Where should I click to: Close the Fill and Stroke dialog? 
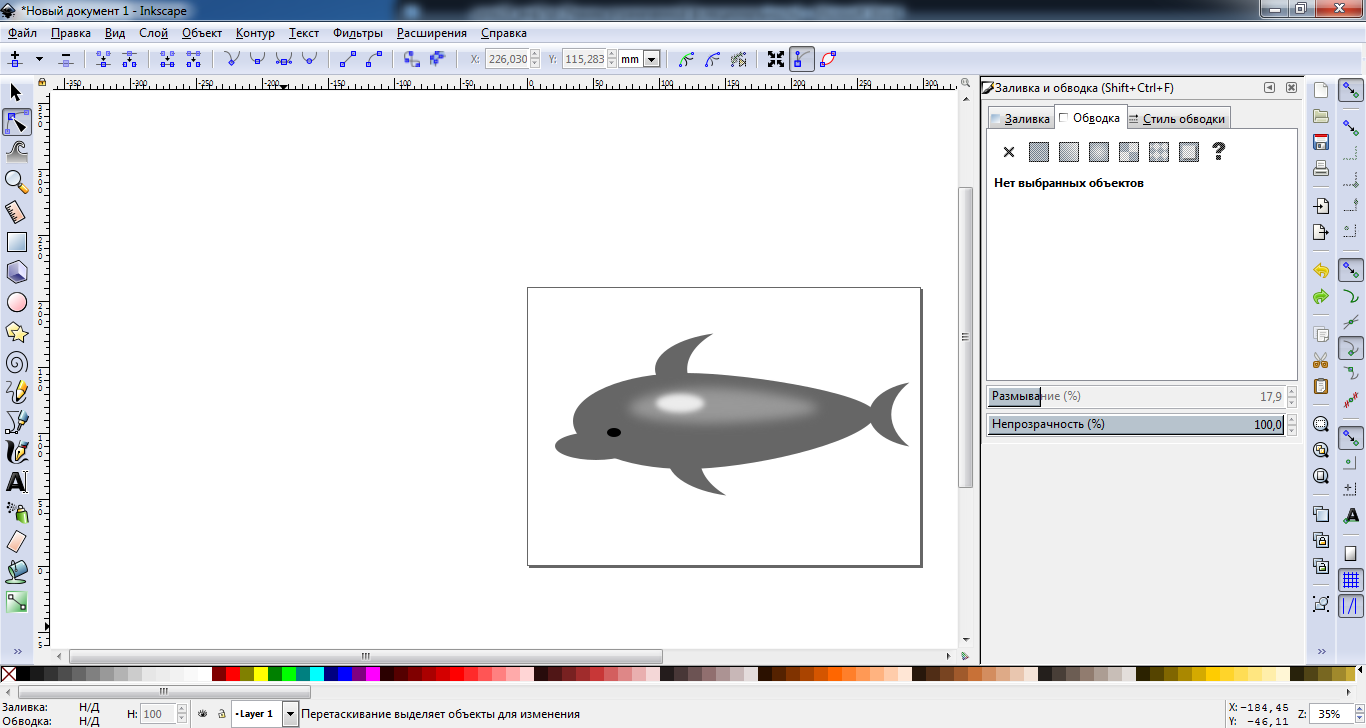tap(1292, 88)
